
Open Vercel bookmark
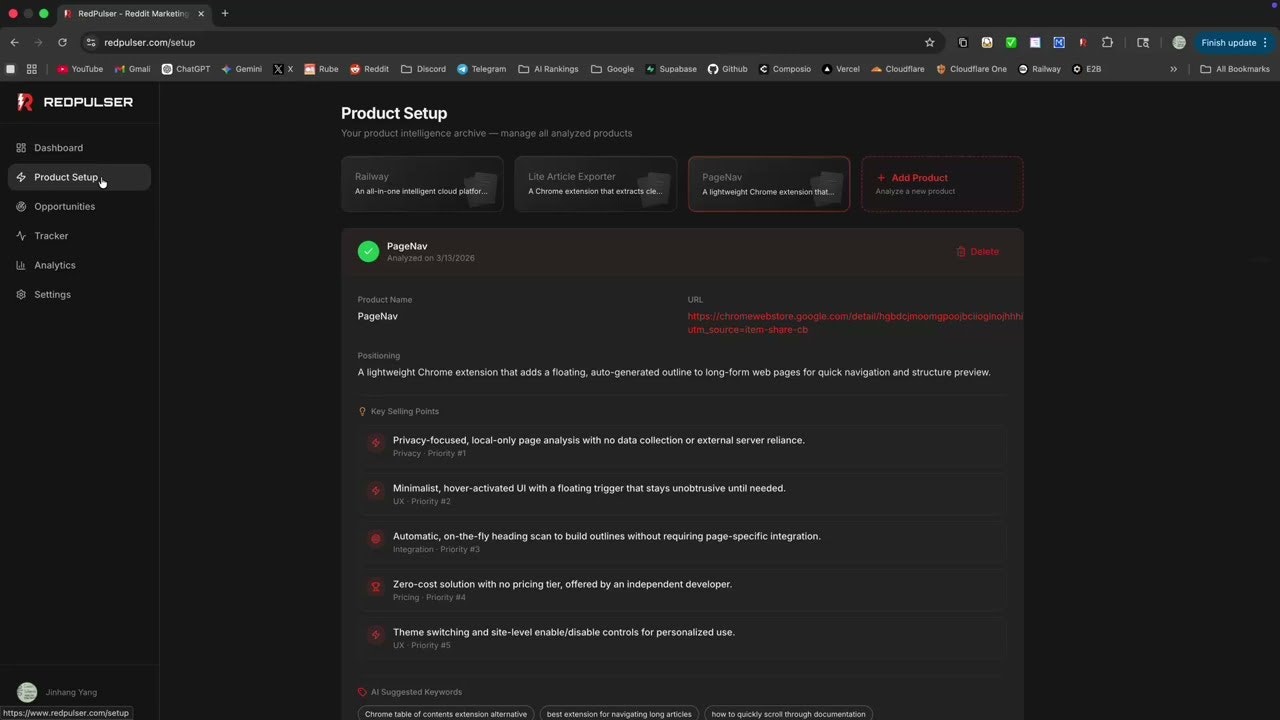coord(840,69)
